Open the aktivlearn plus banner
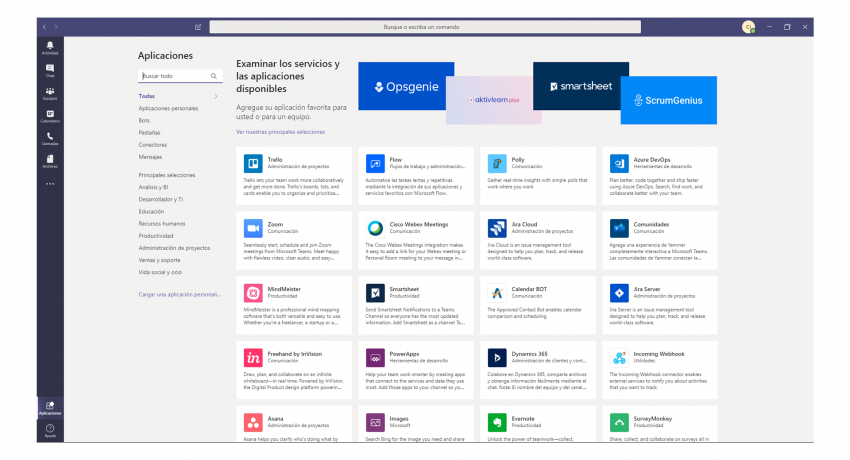The image size is (850, 460). click(494, 101)
